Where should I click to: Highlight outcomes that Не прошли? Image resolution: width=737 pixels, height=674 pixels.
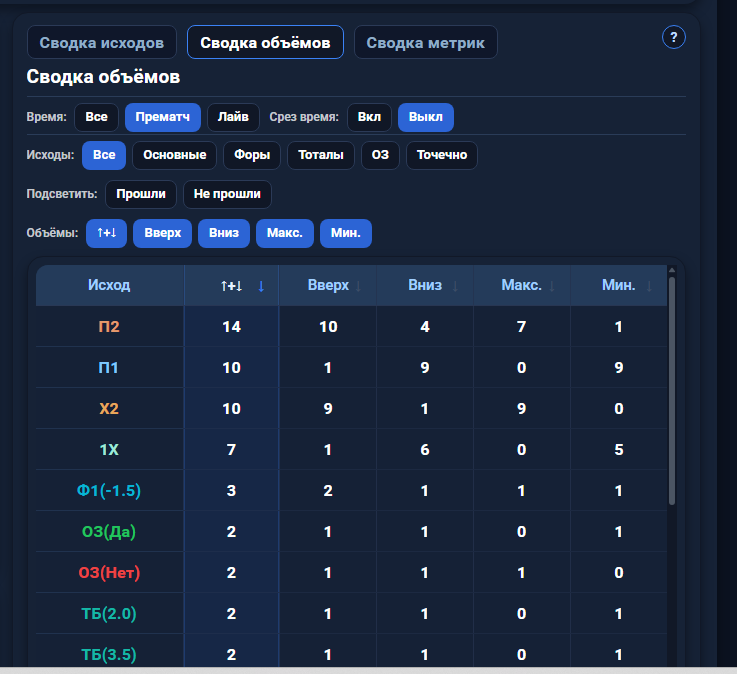tap(227, 194)
